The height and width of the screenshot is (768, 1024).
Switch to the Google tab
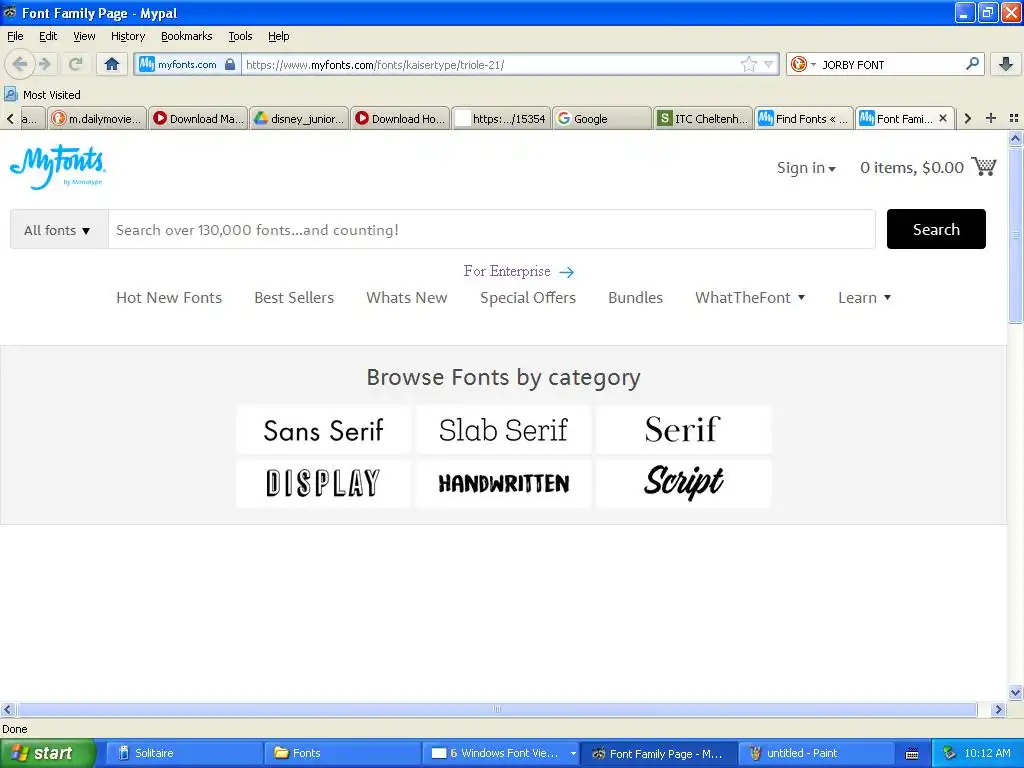pyautogui.click(x=602, y=118)
